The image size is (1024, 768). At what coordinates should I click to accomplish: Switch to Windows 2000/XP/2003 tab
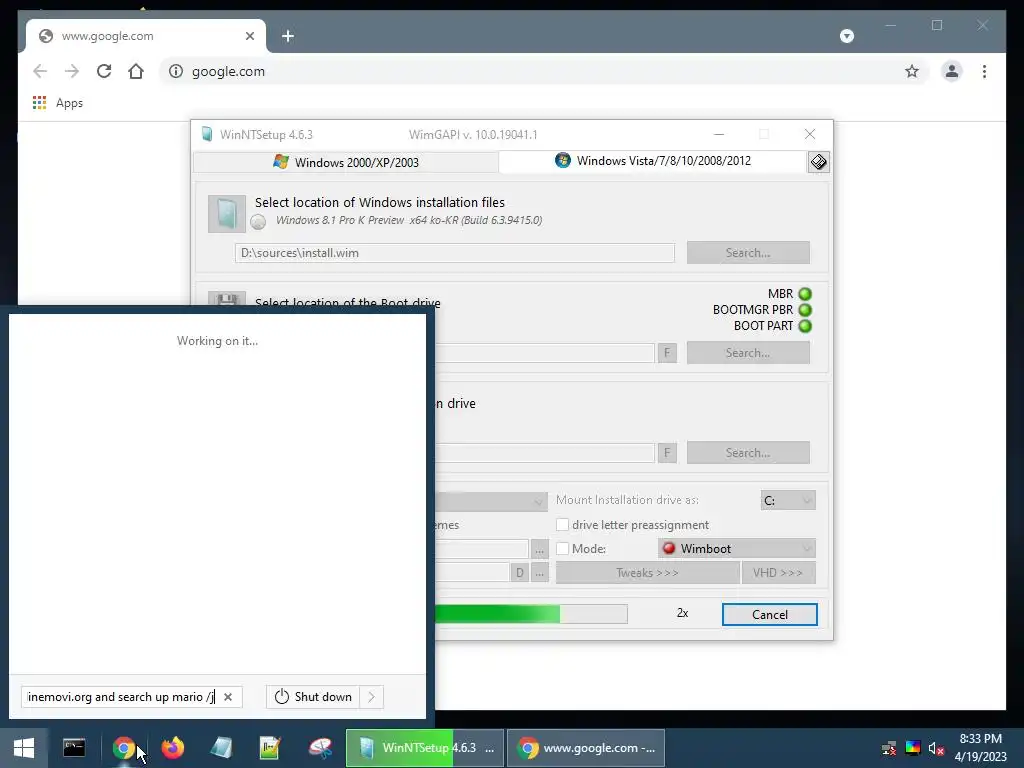pyautogui.click(x=346, y=162)
